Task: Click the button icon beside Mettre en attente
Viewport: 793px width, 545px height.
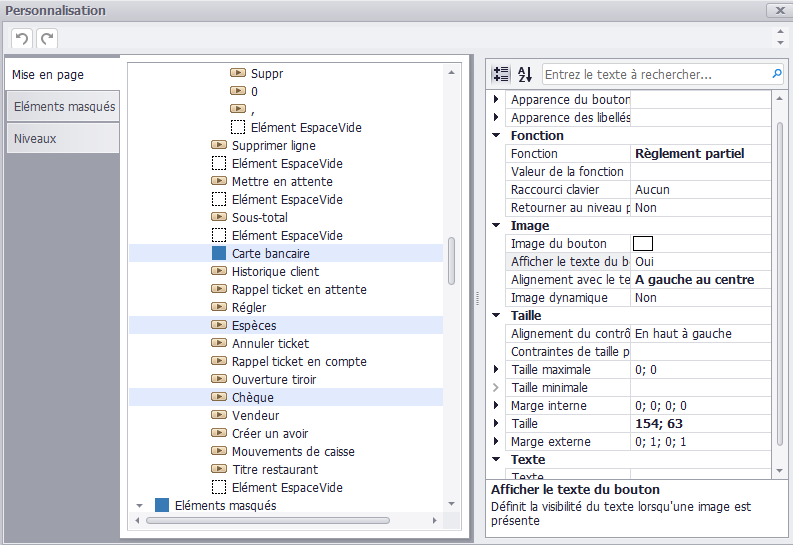Action: click(x=218, y=181)
